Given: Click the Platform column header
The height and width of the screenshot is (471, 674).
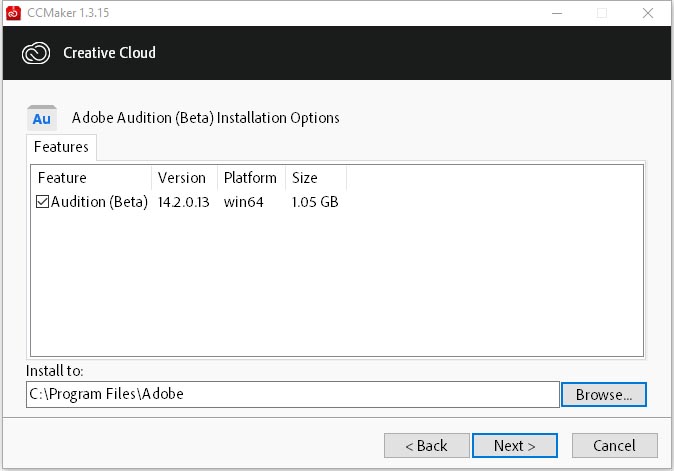Looking at the screenshot, I should (251, 178).
